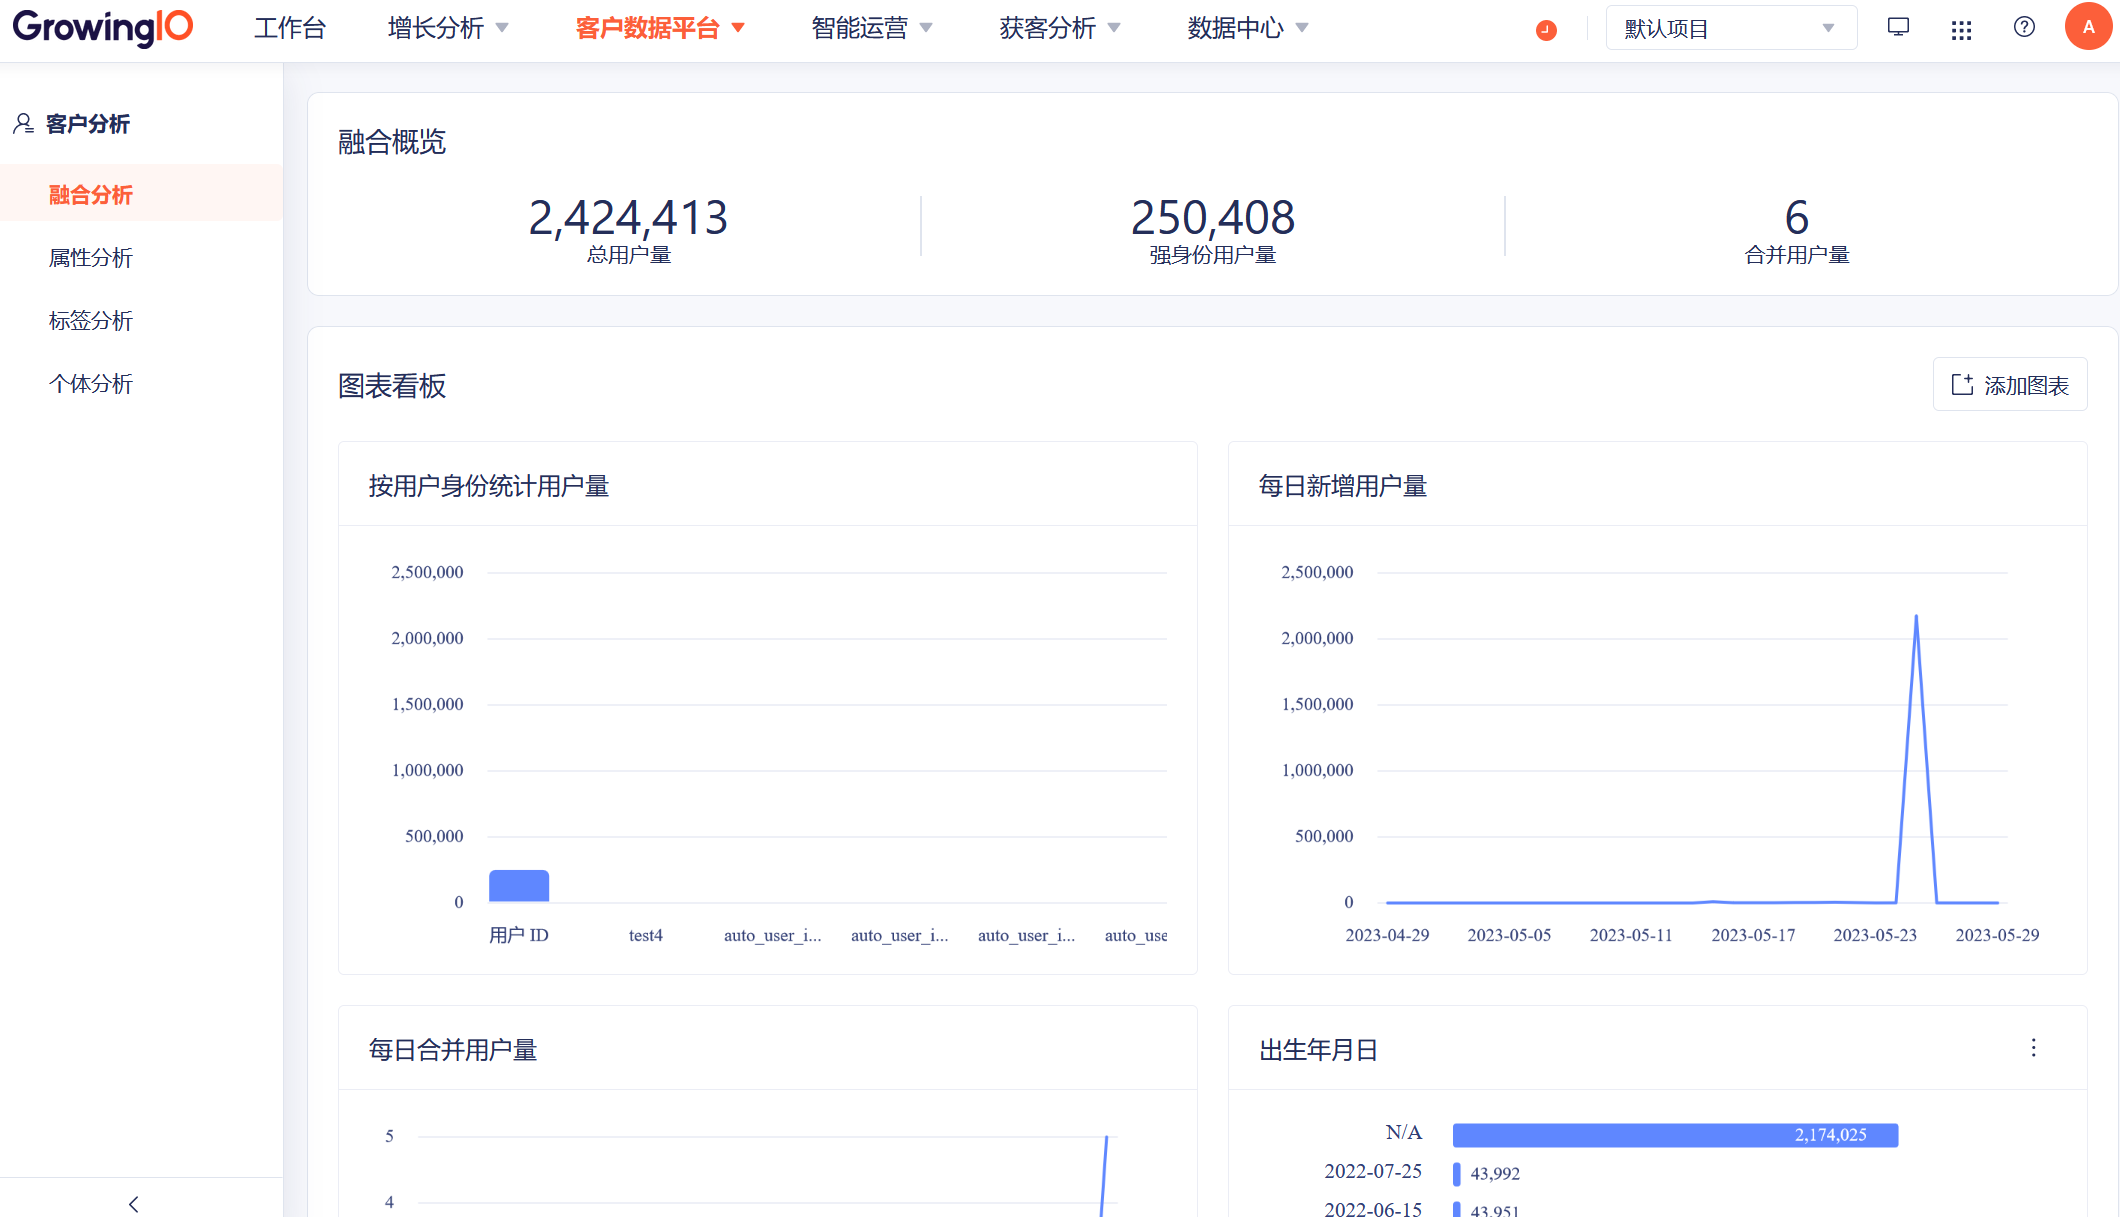Expand the 数据中心 menu
The height and width of the screenshot is (1217, 2120).
1248,28
